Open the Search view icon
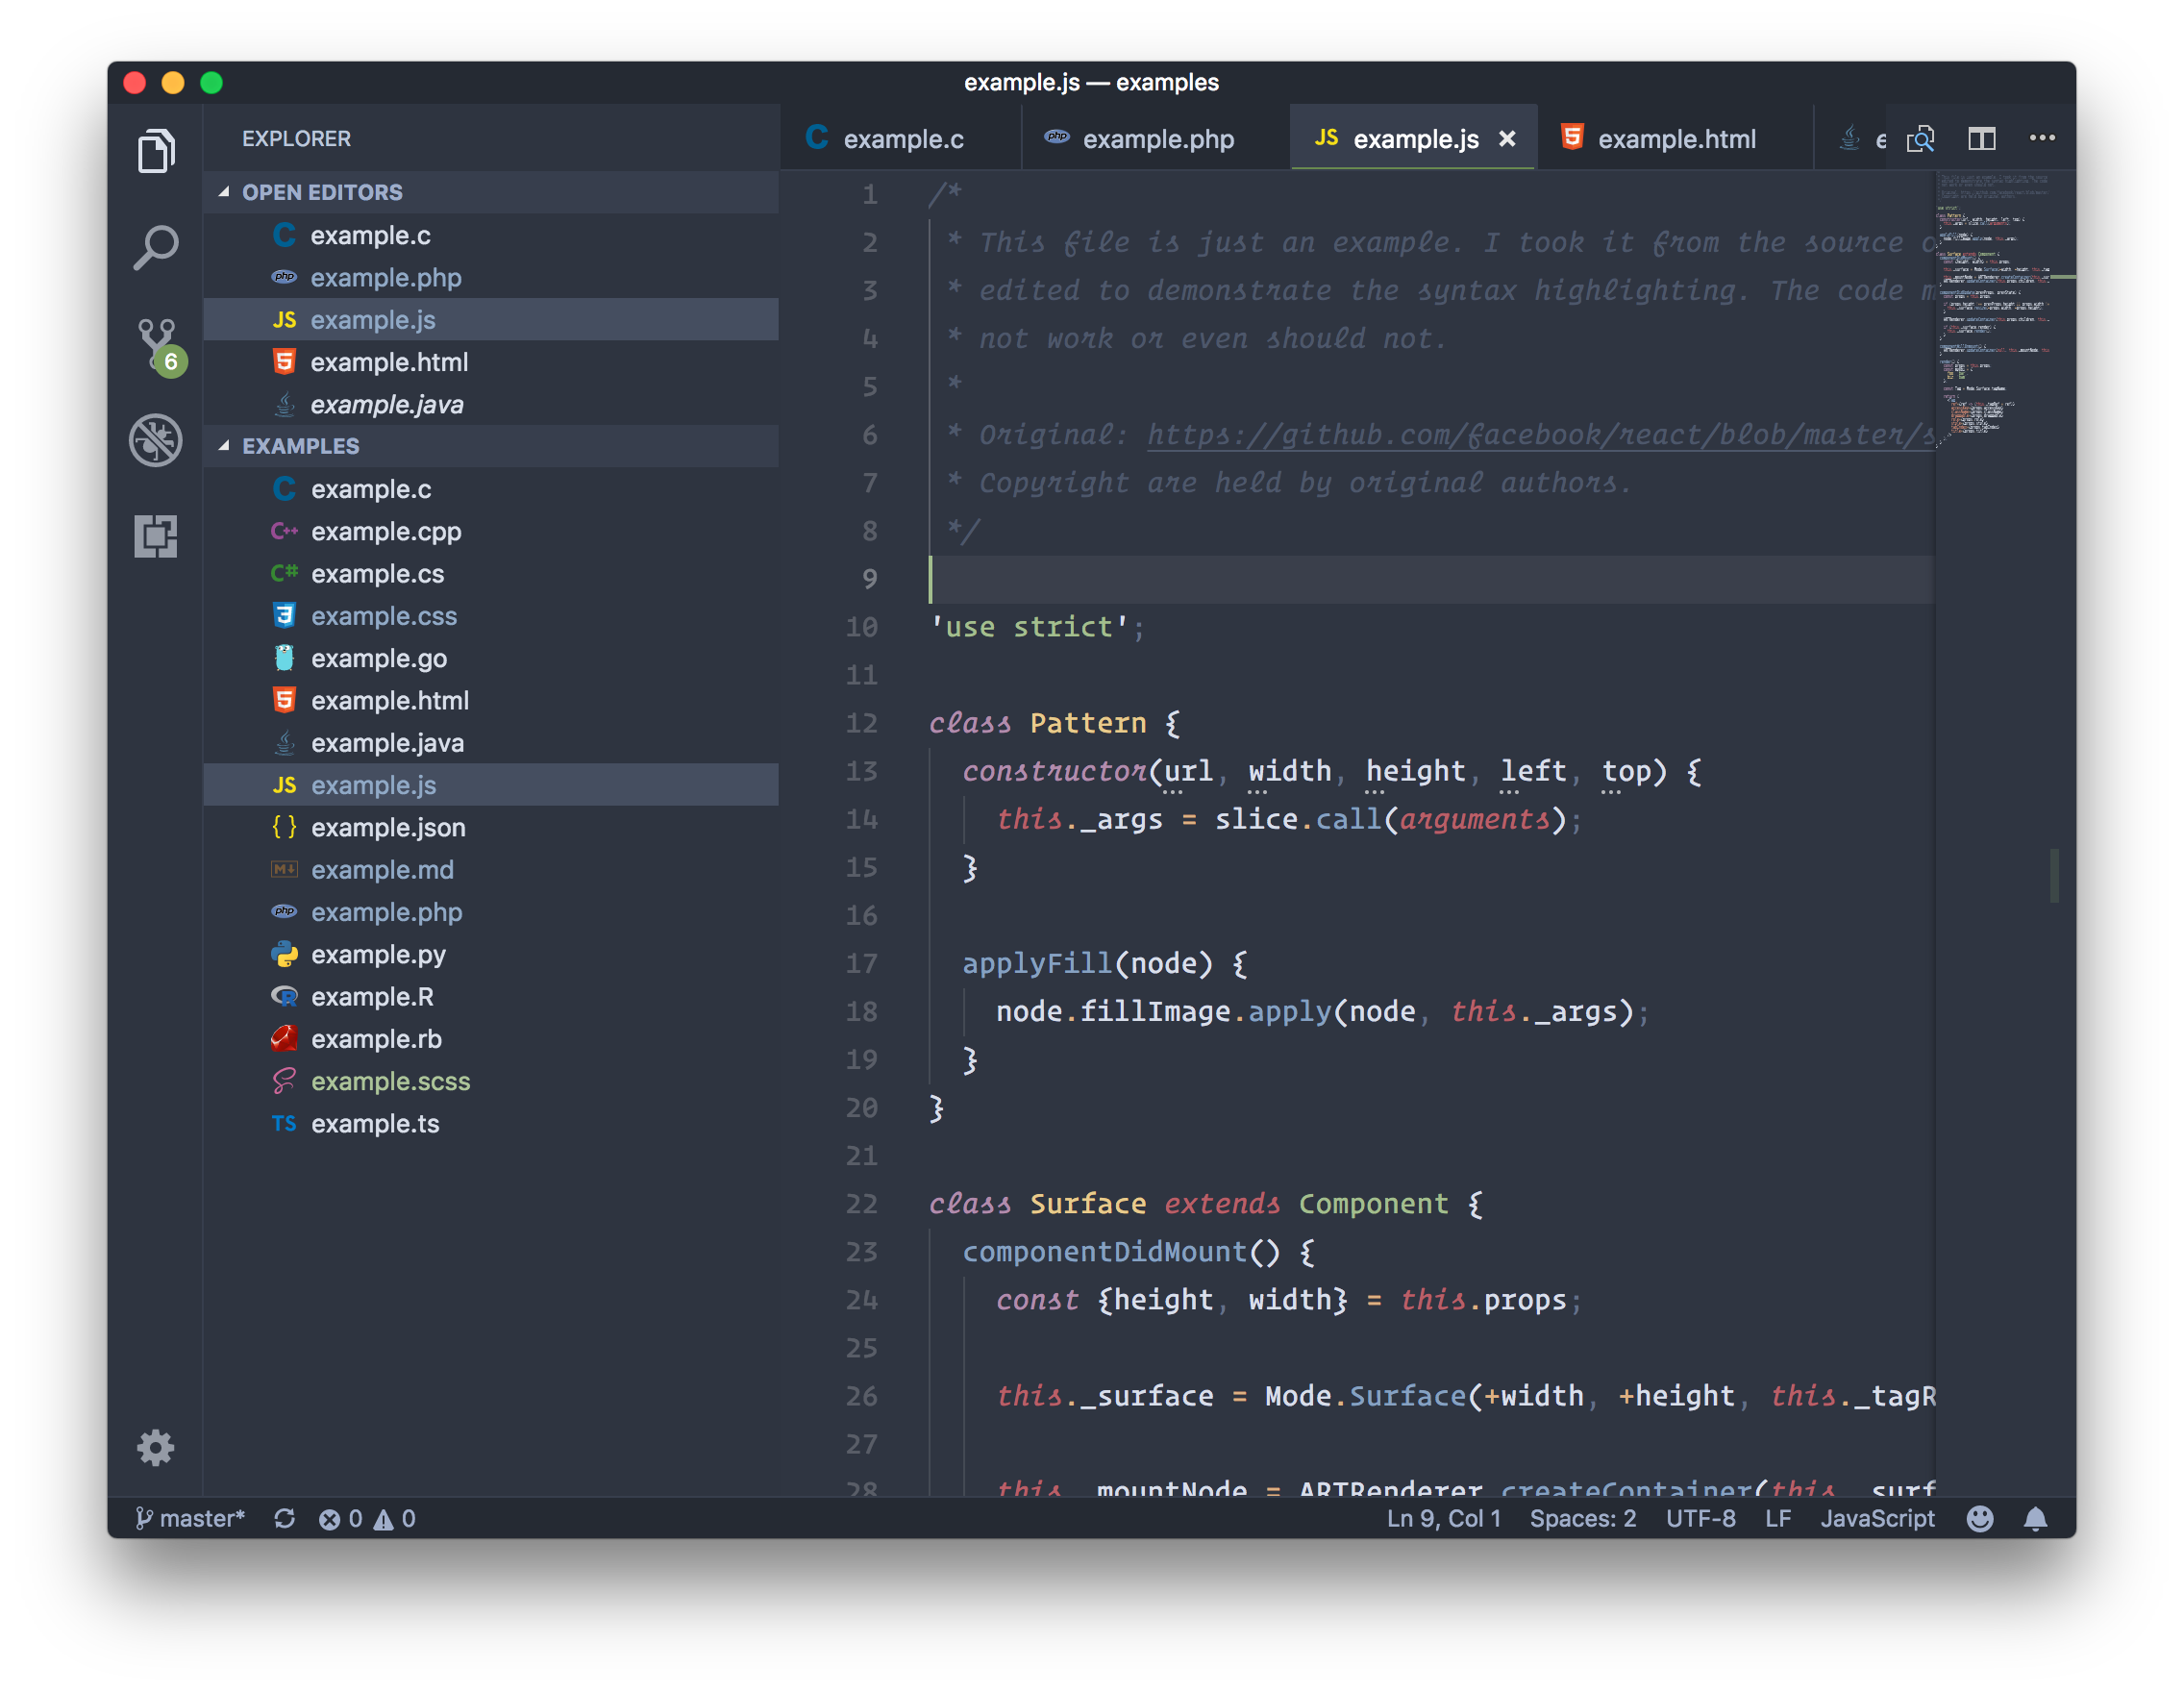This screenshot has height=1692, width=2184. (x=156, y=247)
